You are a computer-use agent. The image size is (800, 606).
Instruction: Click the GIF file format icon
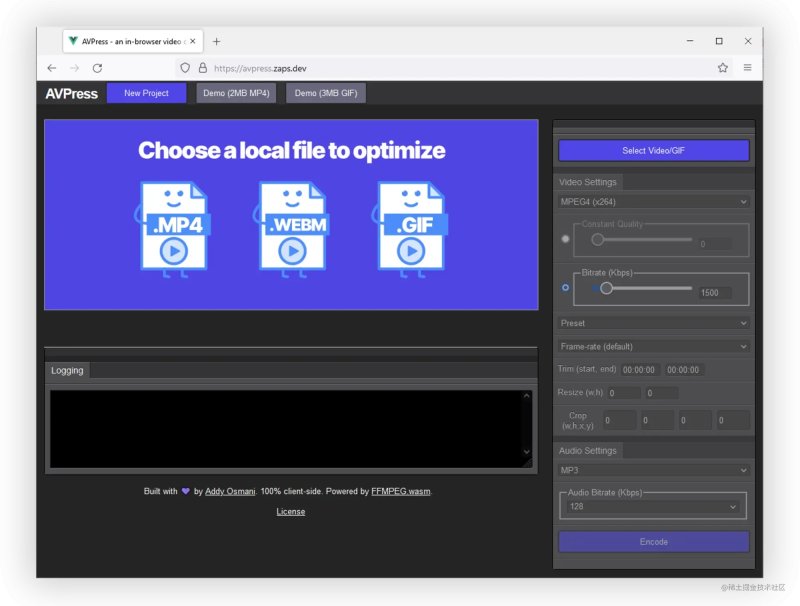pyautogui.click(x=410, y=229)
